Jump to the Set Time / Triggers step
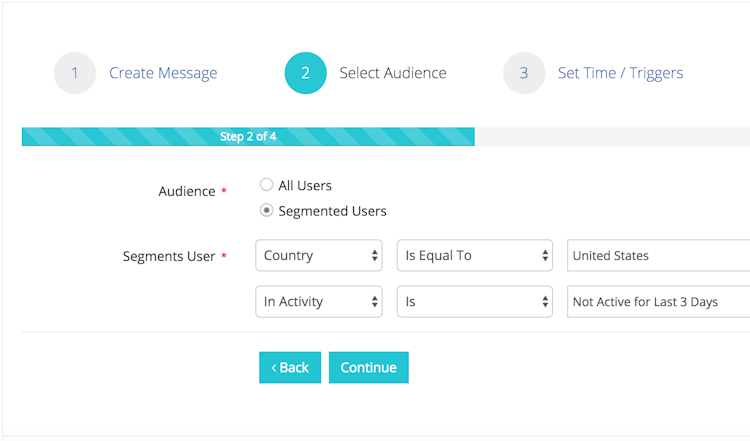 (x=620, y=73)
